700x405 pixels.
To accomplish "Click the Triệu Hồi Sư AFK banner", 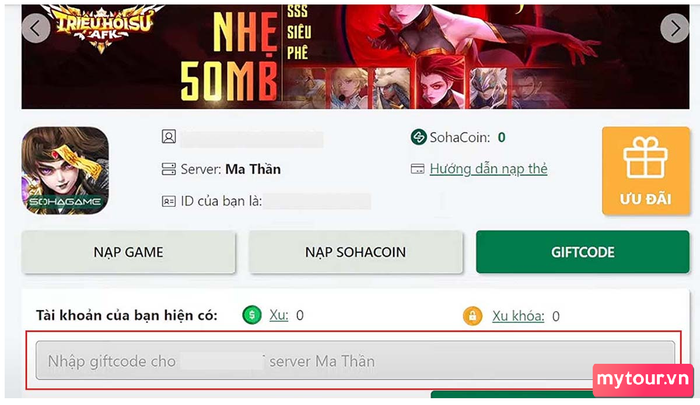I will 355,57.
